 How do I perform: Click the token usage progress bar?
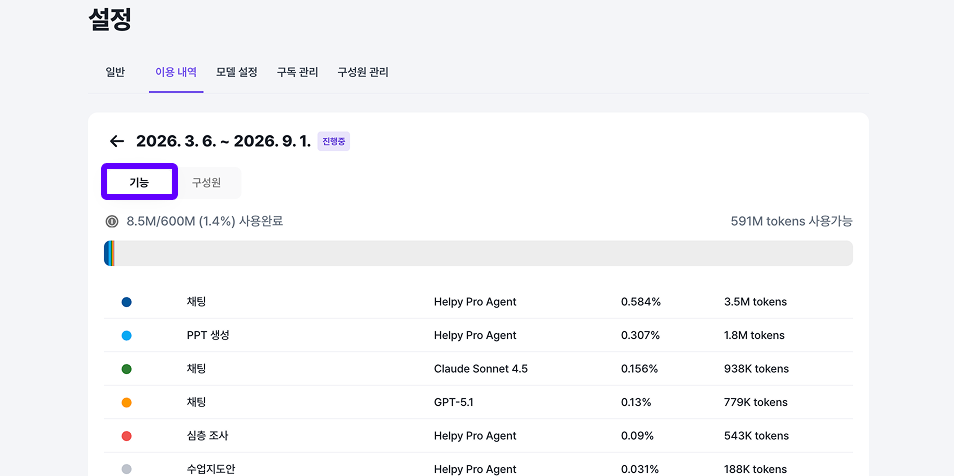(x=478, y=253)
